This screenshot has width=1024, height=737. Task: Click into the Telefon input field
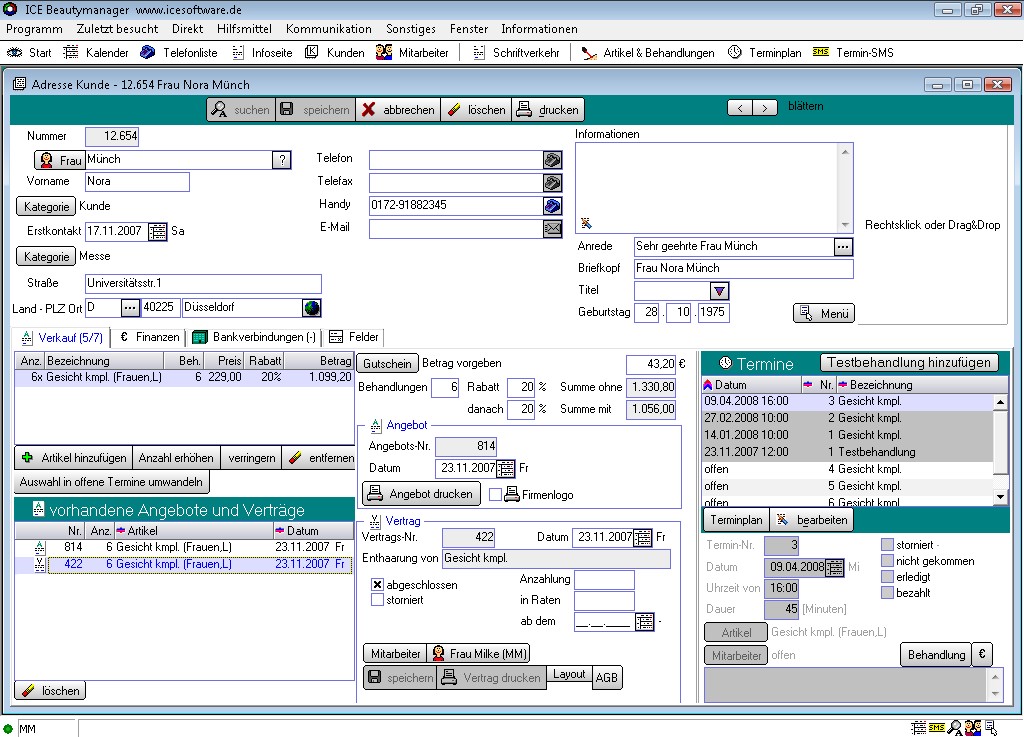pyautogui.click(x=455, y=160)
